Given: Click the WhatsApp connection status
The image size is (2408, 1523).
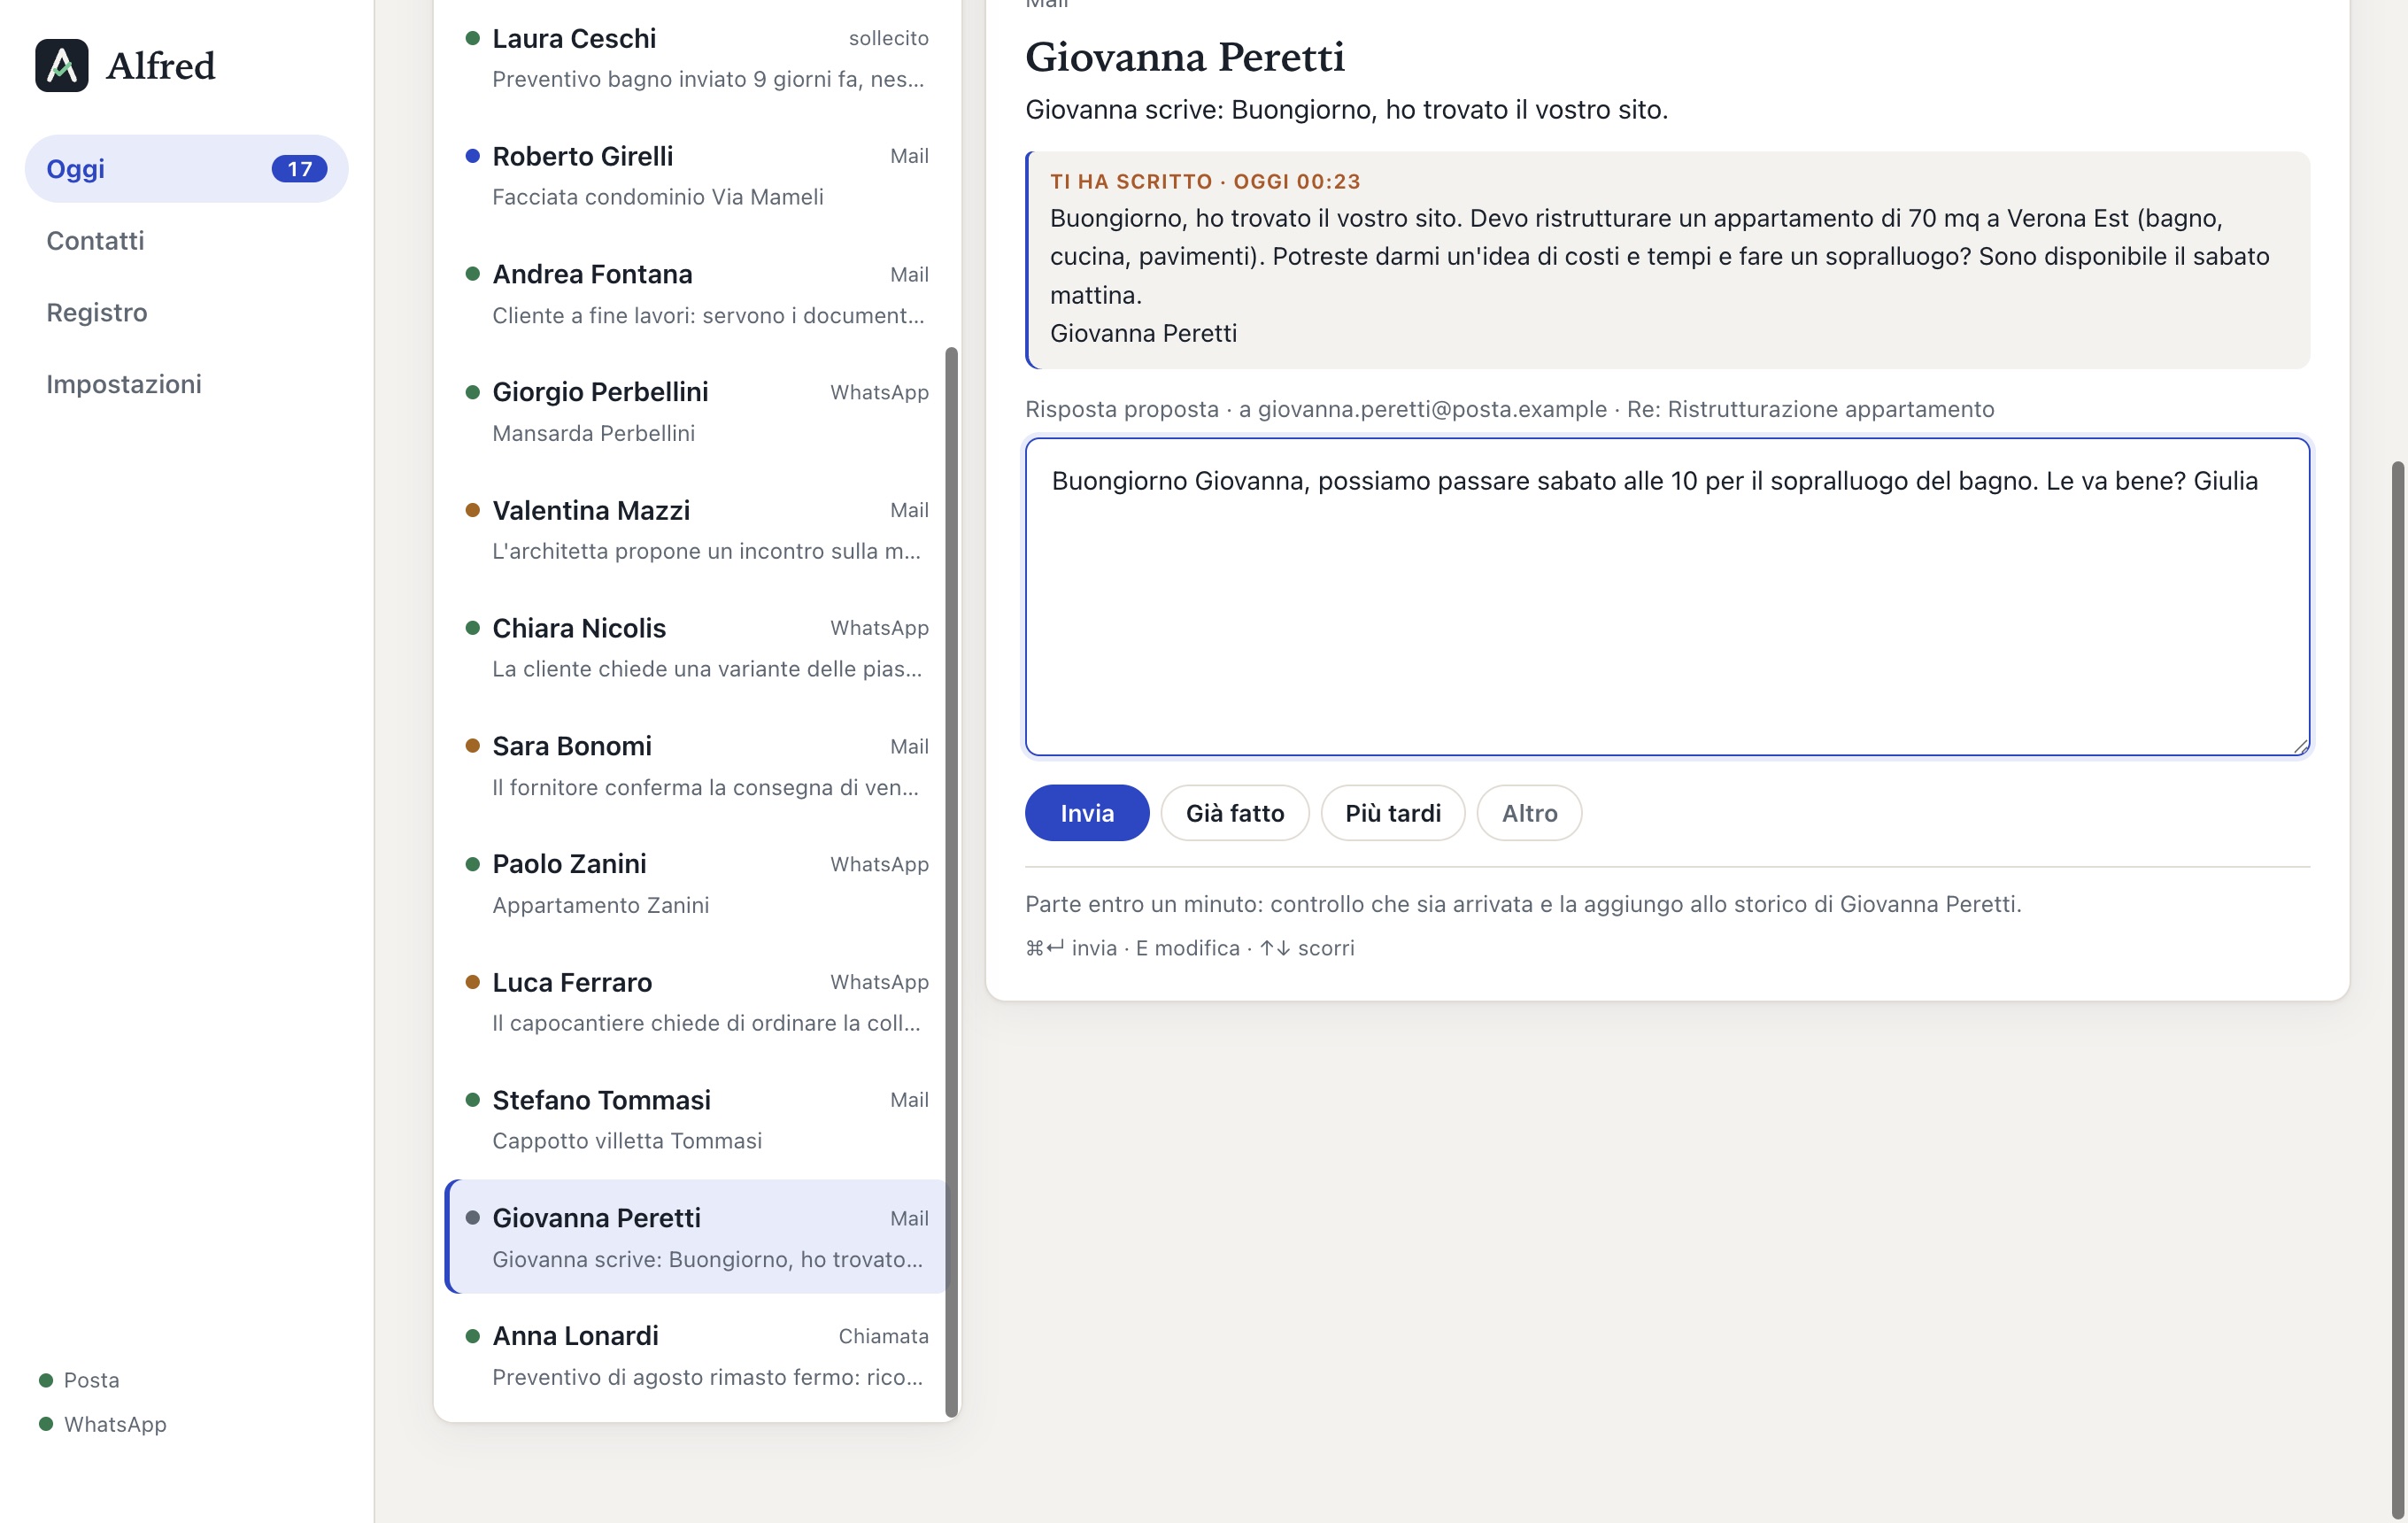Looking at the screenshot, I should (x=102, y=1424).
